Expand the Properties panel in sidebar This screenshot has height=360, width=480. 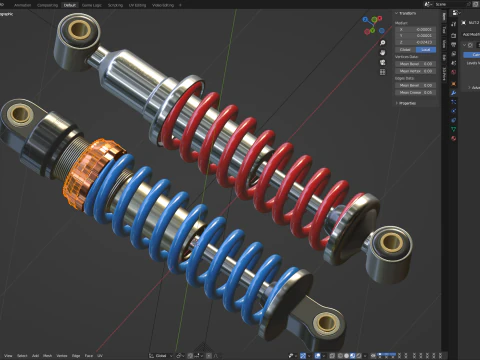click(406, 103)
